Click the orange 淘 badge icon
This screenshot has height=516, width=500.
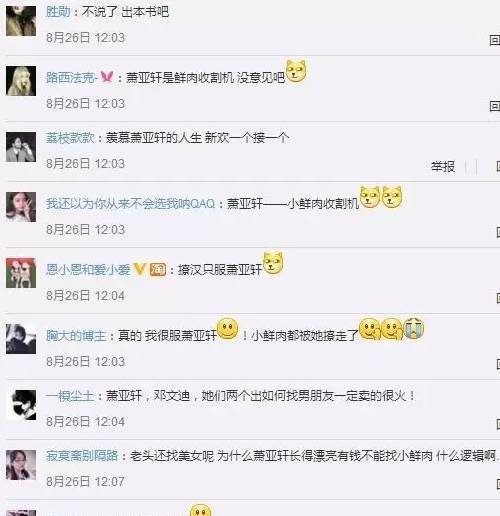[x=157, y=269]
